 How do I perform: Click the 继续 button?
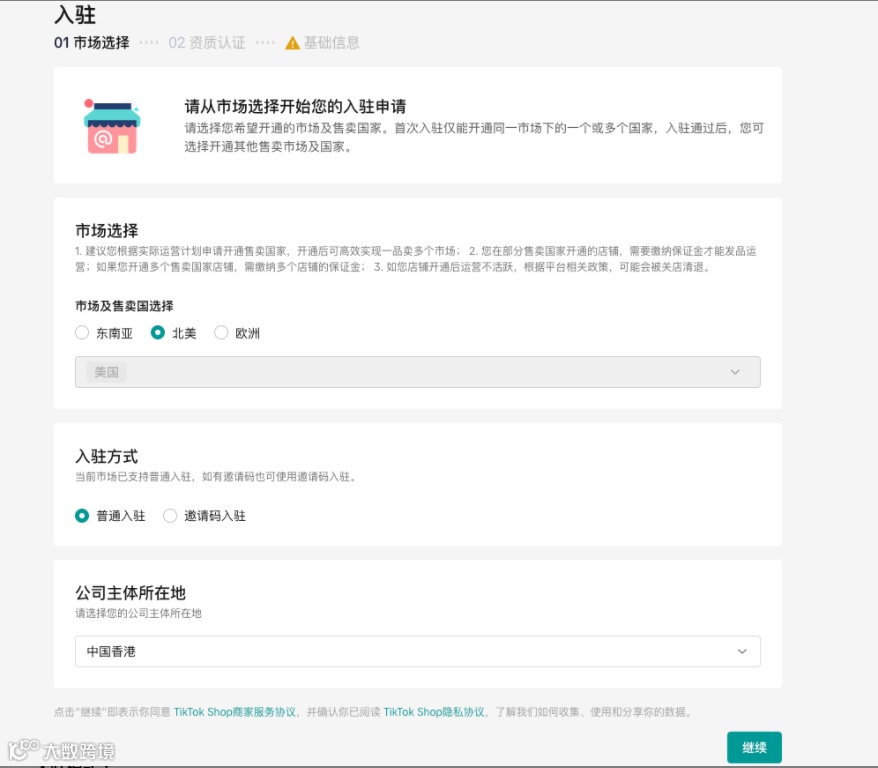point(754,747)
